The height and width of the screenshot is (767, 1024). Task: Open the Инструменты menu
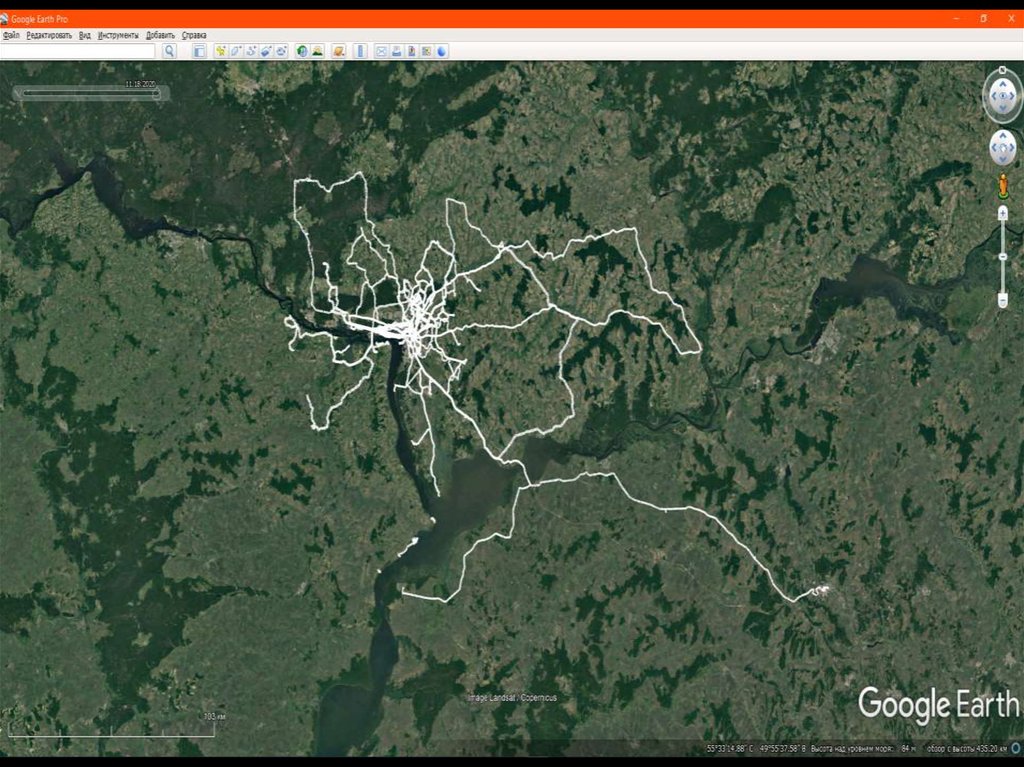118,35
